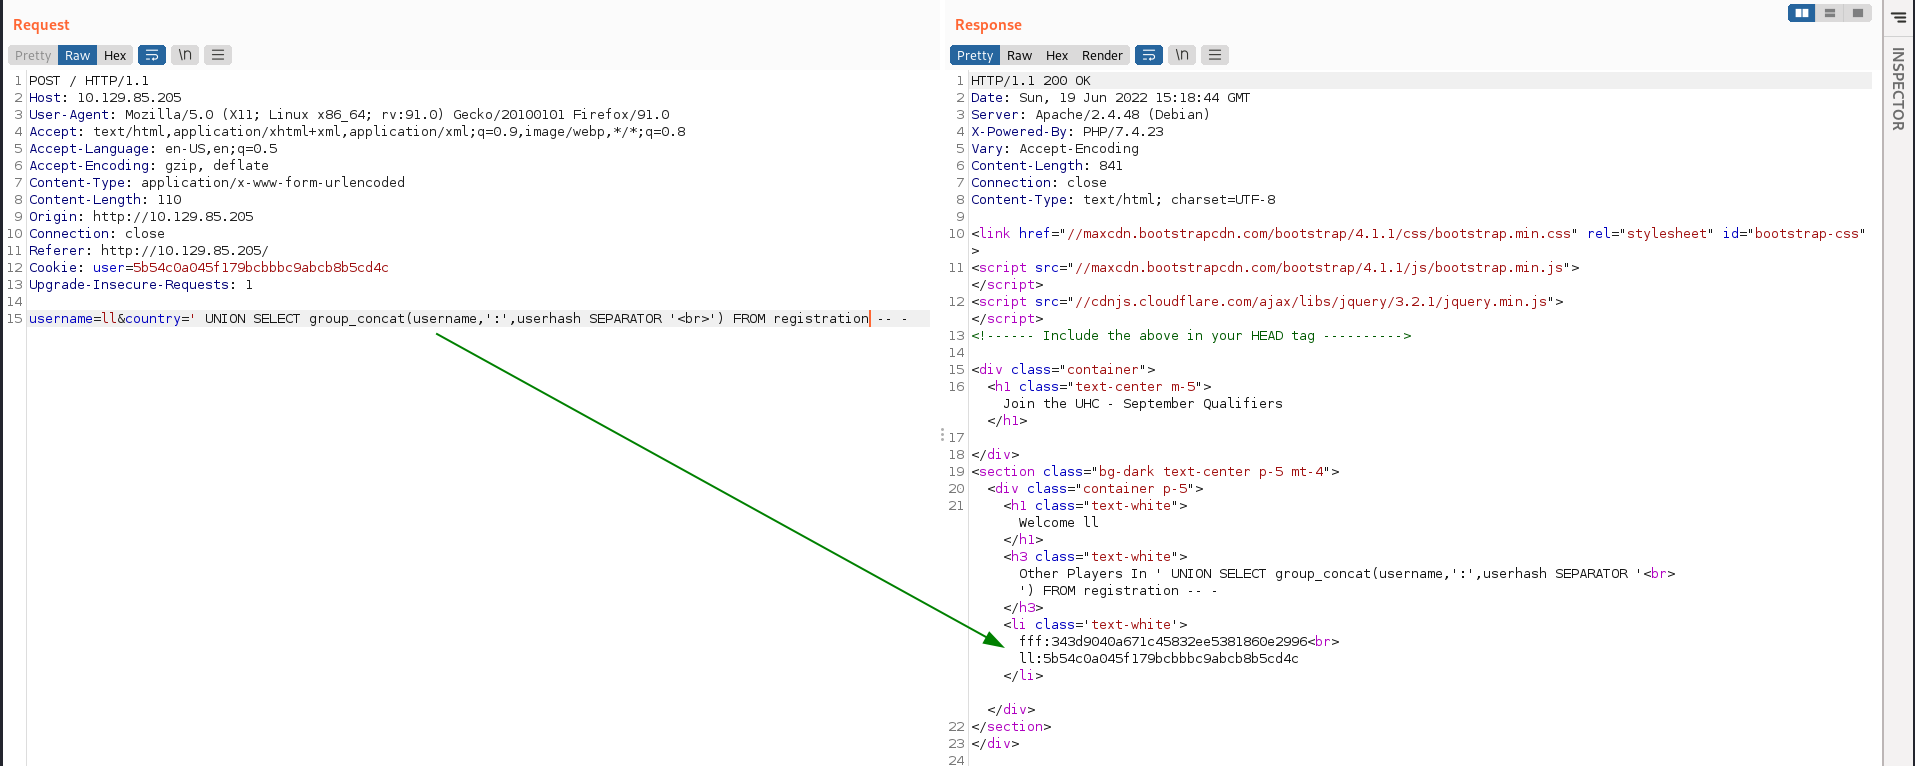Select the Hex tab in Request panel
The height and width of the screenshot is (766, 1915).
[x=115, y=55]
